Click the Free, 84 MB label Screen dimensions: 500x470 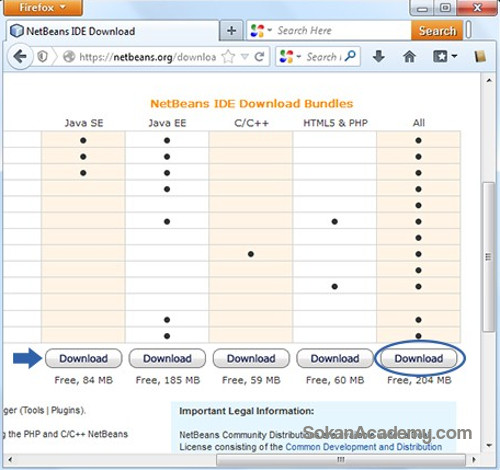click(x=84, y=380)
